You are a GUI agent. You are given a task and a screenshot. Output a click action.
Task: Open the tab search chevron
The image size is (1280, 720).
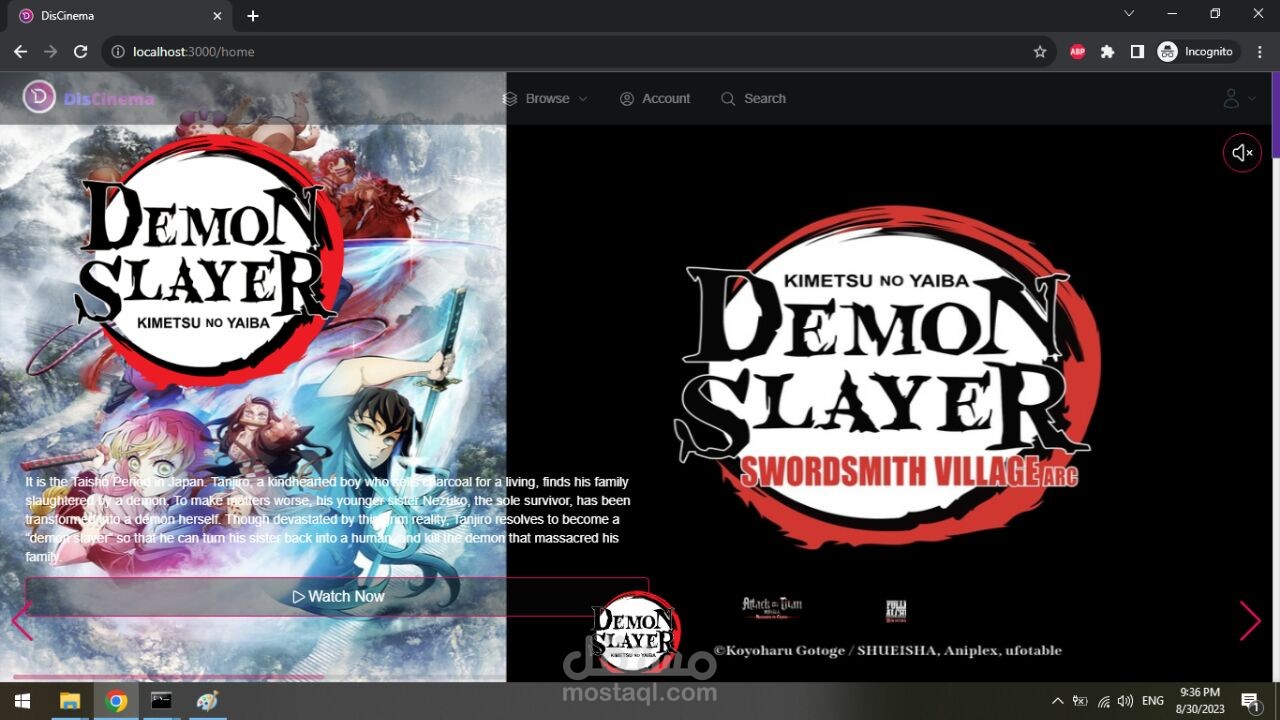pos(1129,14)
